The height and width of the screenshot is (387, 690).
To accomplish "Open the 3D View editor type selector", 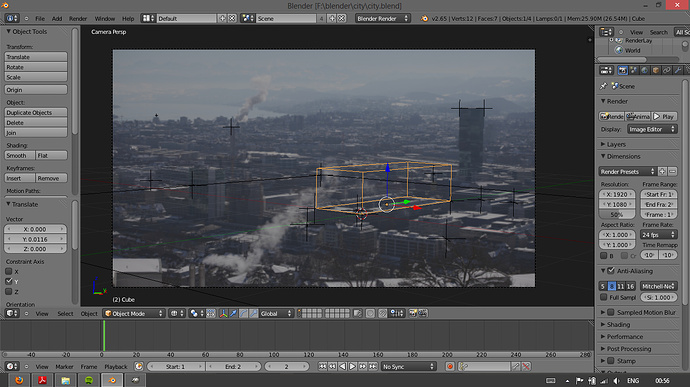I will [x=12, y=313].
